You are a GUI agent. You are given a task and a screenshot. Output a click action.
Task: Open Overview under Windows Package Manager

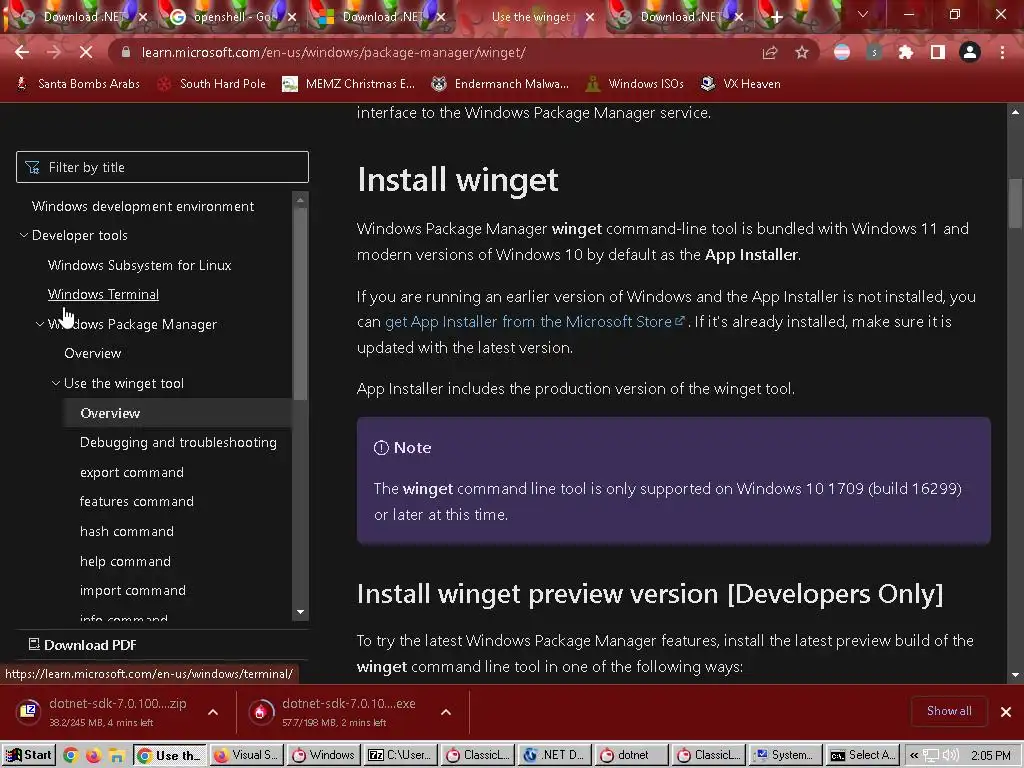[x=93, y=353]
